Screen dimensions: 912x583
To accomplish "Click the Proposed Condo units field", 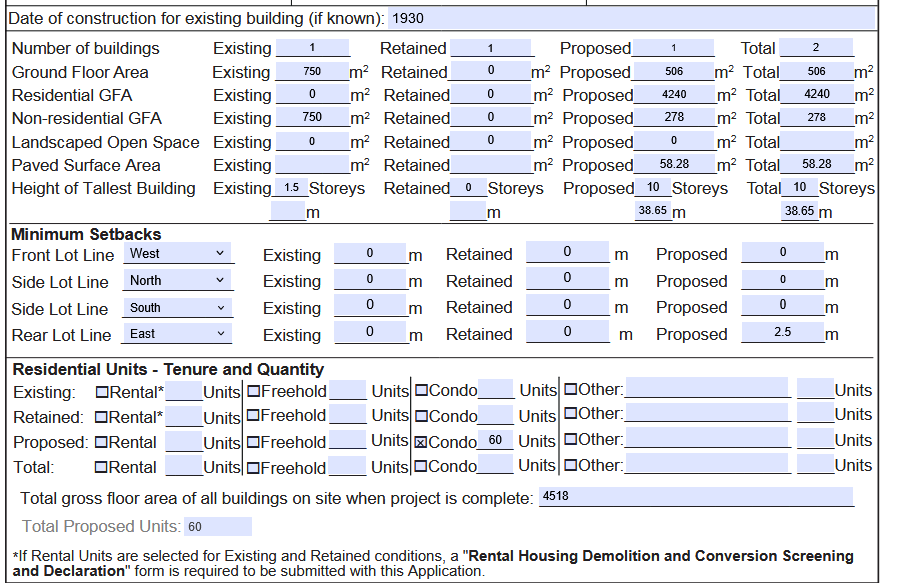I will [495, 441].
